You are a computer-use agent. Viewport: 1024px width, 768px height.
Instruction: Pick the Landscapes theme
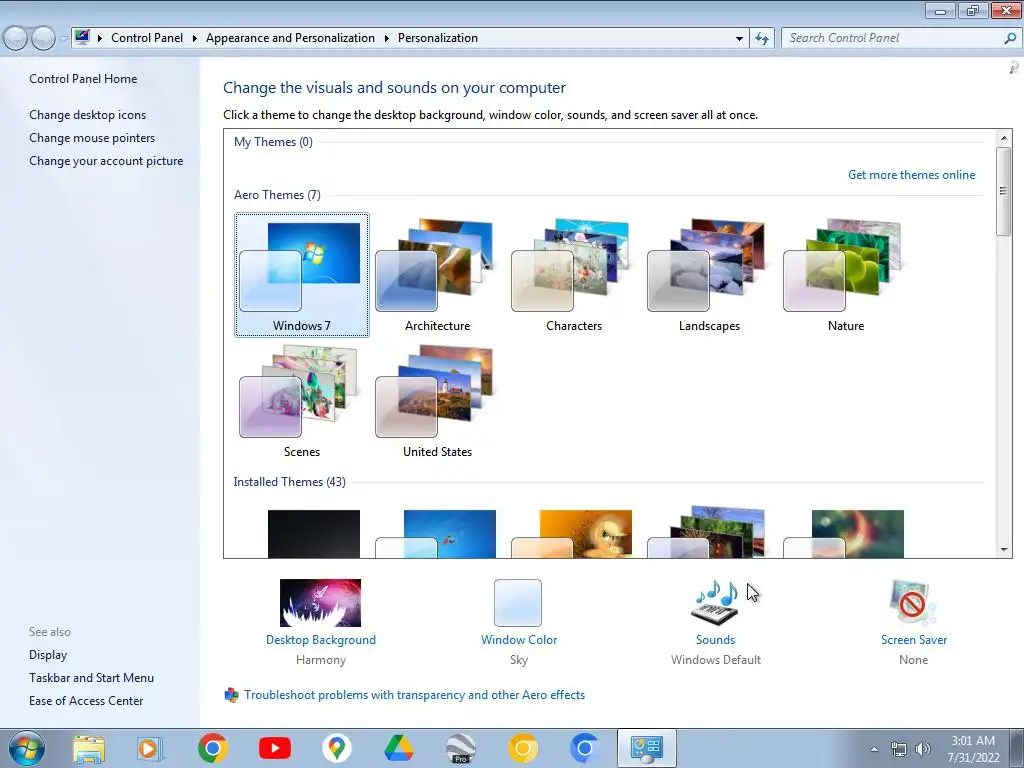click(x=709, y=275)
